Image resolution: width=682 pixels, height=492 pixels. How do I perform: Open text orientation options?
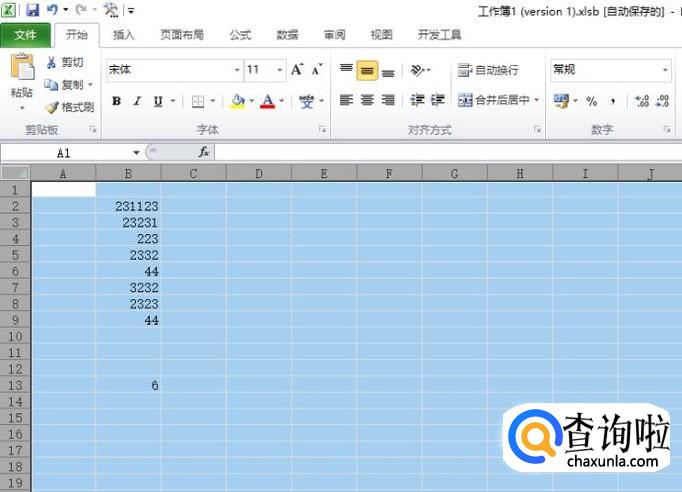[x=420, y=70]
